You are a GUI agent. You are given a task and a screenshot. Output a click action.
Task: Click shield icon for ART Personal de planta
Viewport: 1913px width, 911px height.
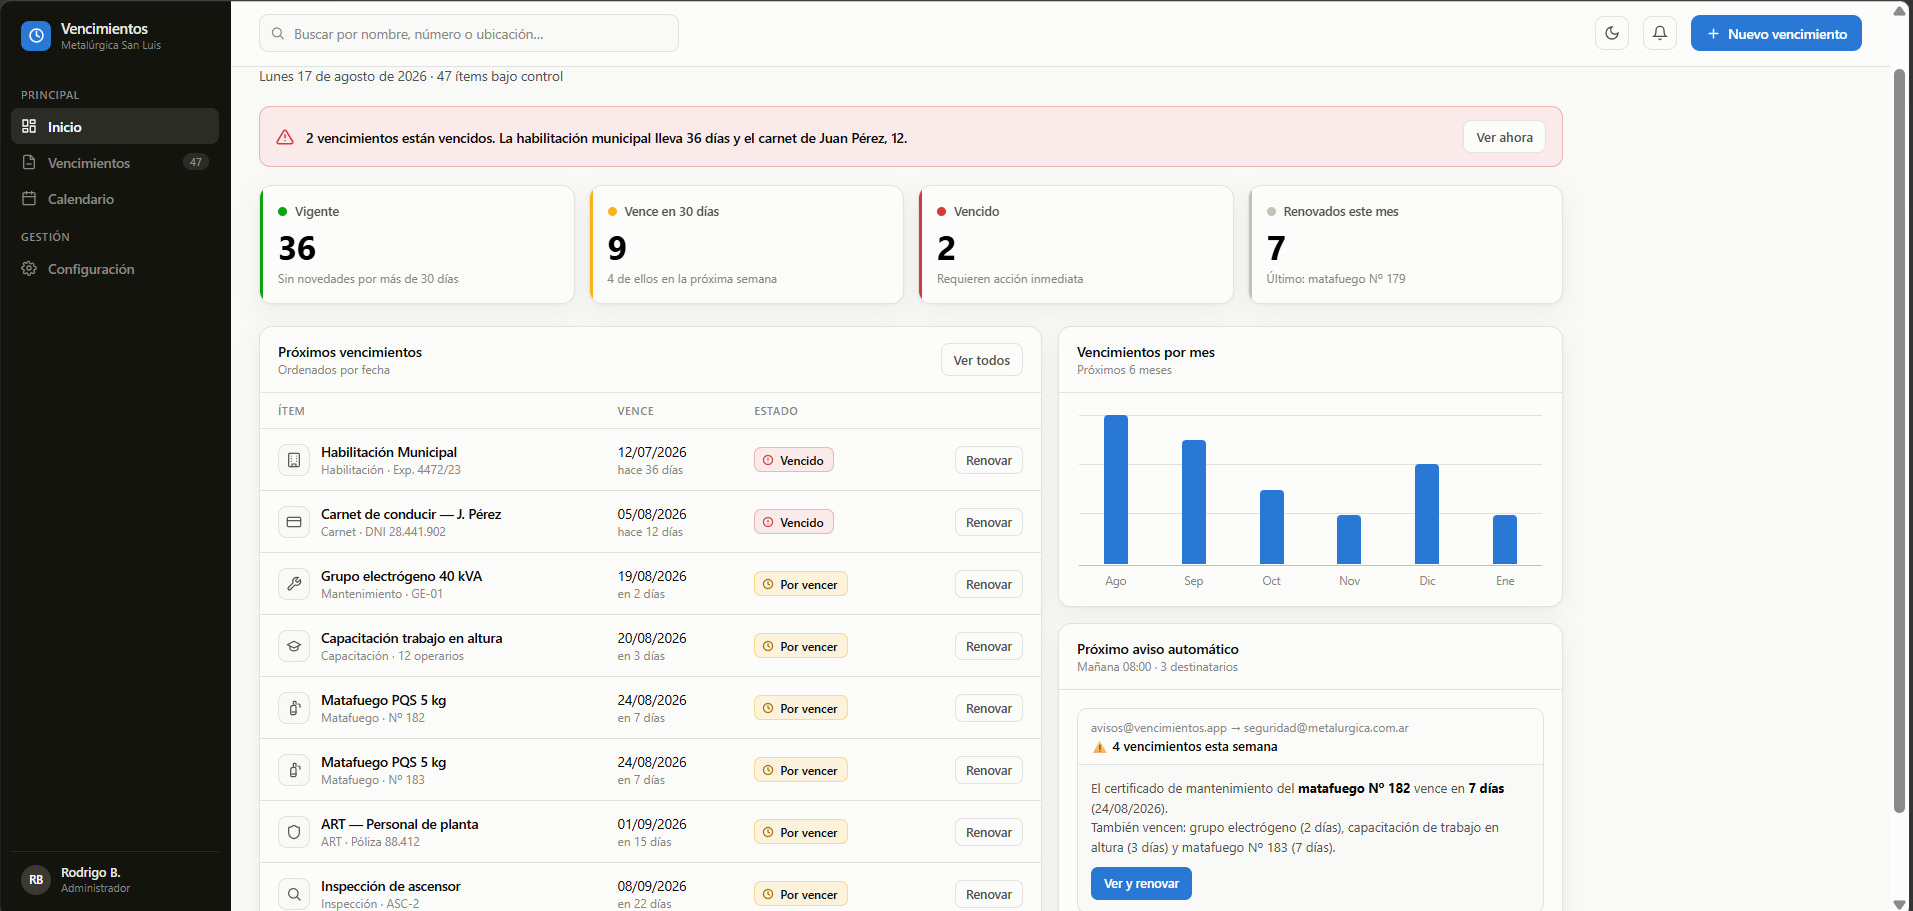[294, 832]
